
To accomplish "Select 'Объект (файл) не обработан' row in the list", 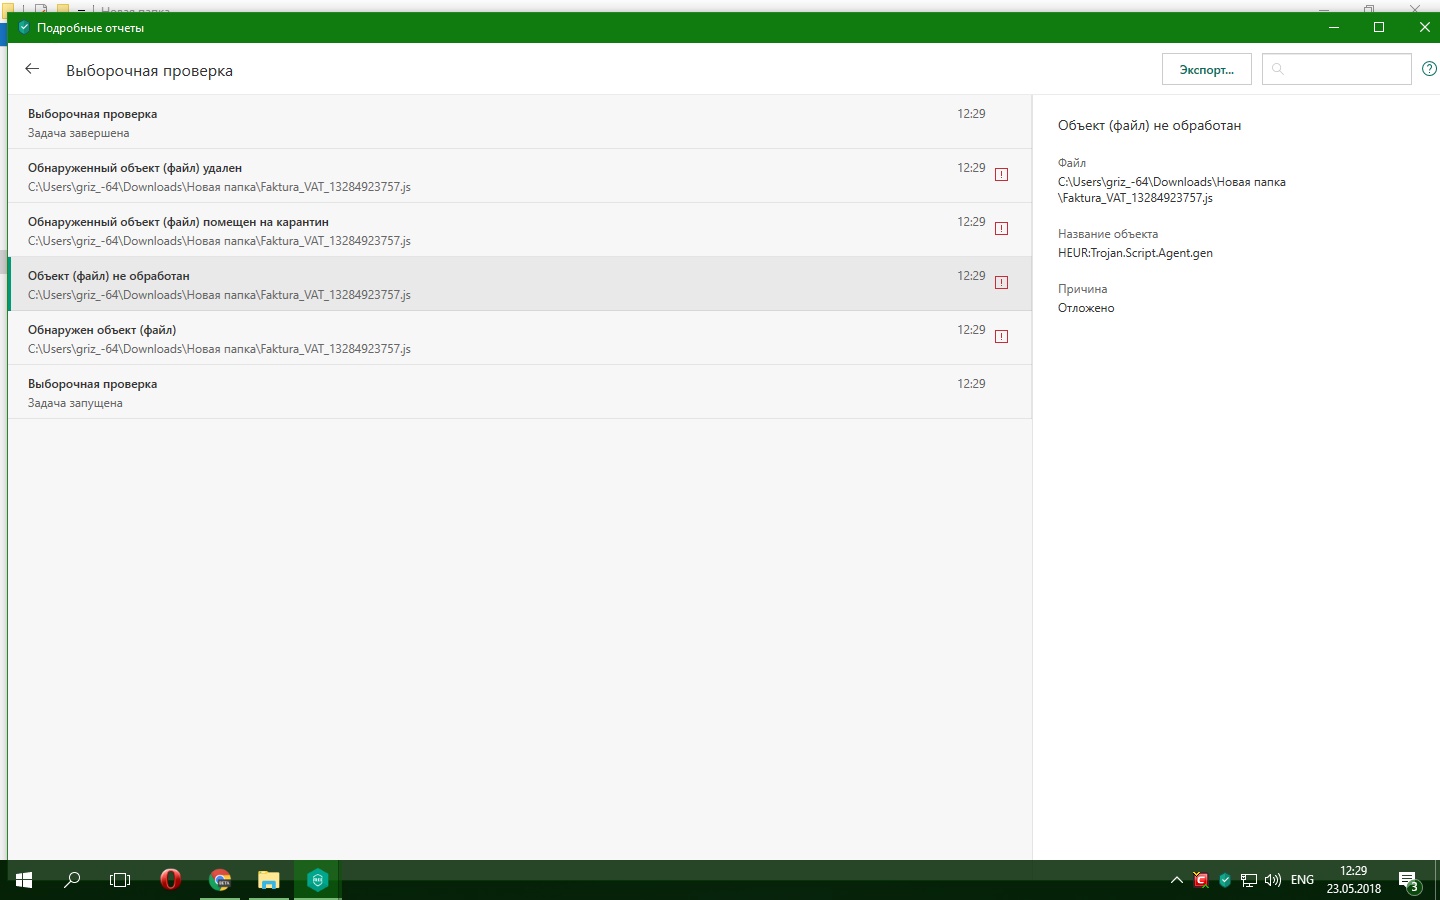I will pyautogui.click(x=520, y=284).
